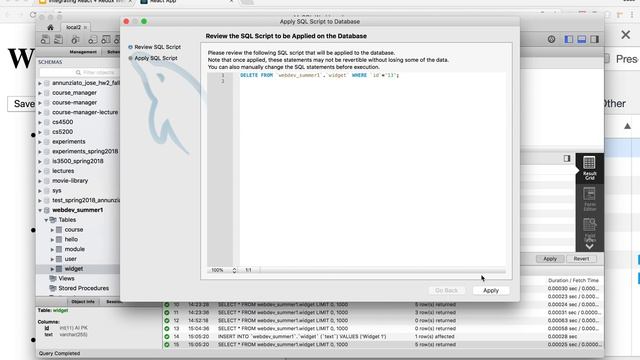Click the Save button on the web page

[x=22, y=104]
